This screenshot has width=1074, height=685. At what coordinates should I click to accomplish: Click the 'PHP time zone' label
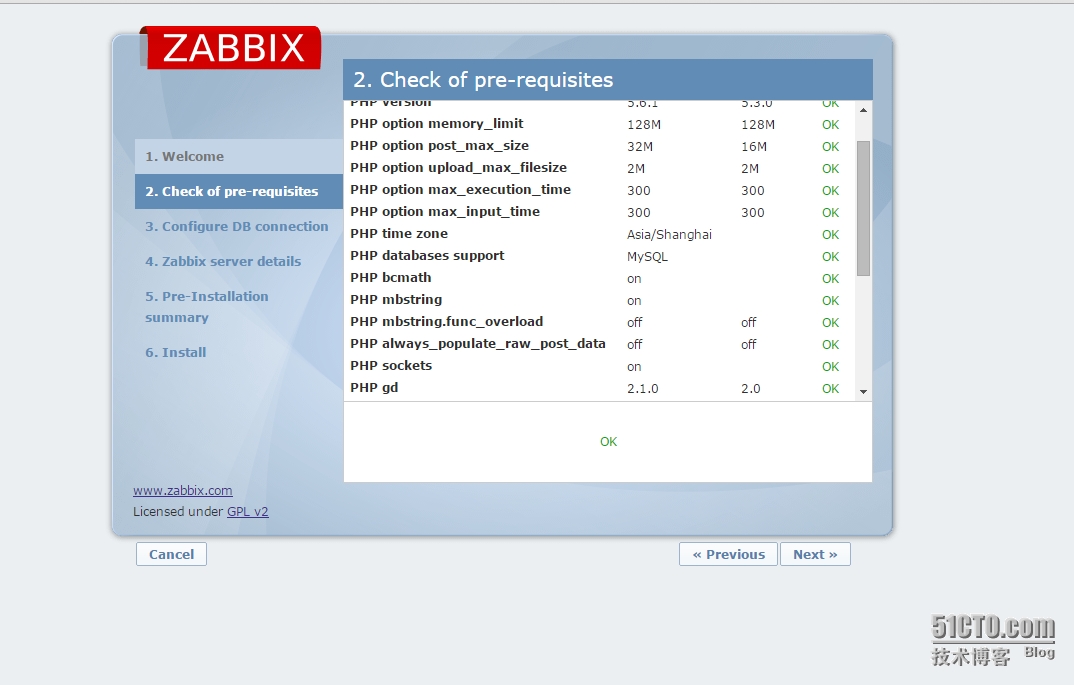tap(399, 234)
